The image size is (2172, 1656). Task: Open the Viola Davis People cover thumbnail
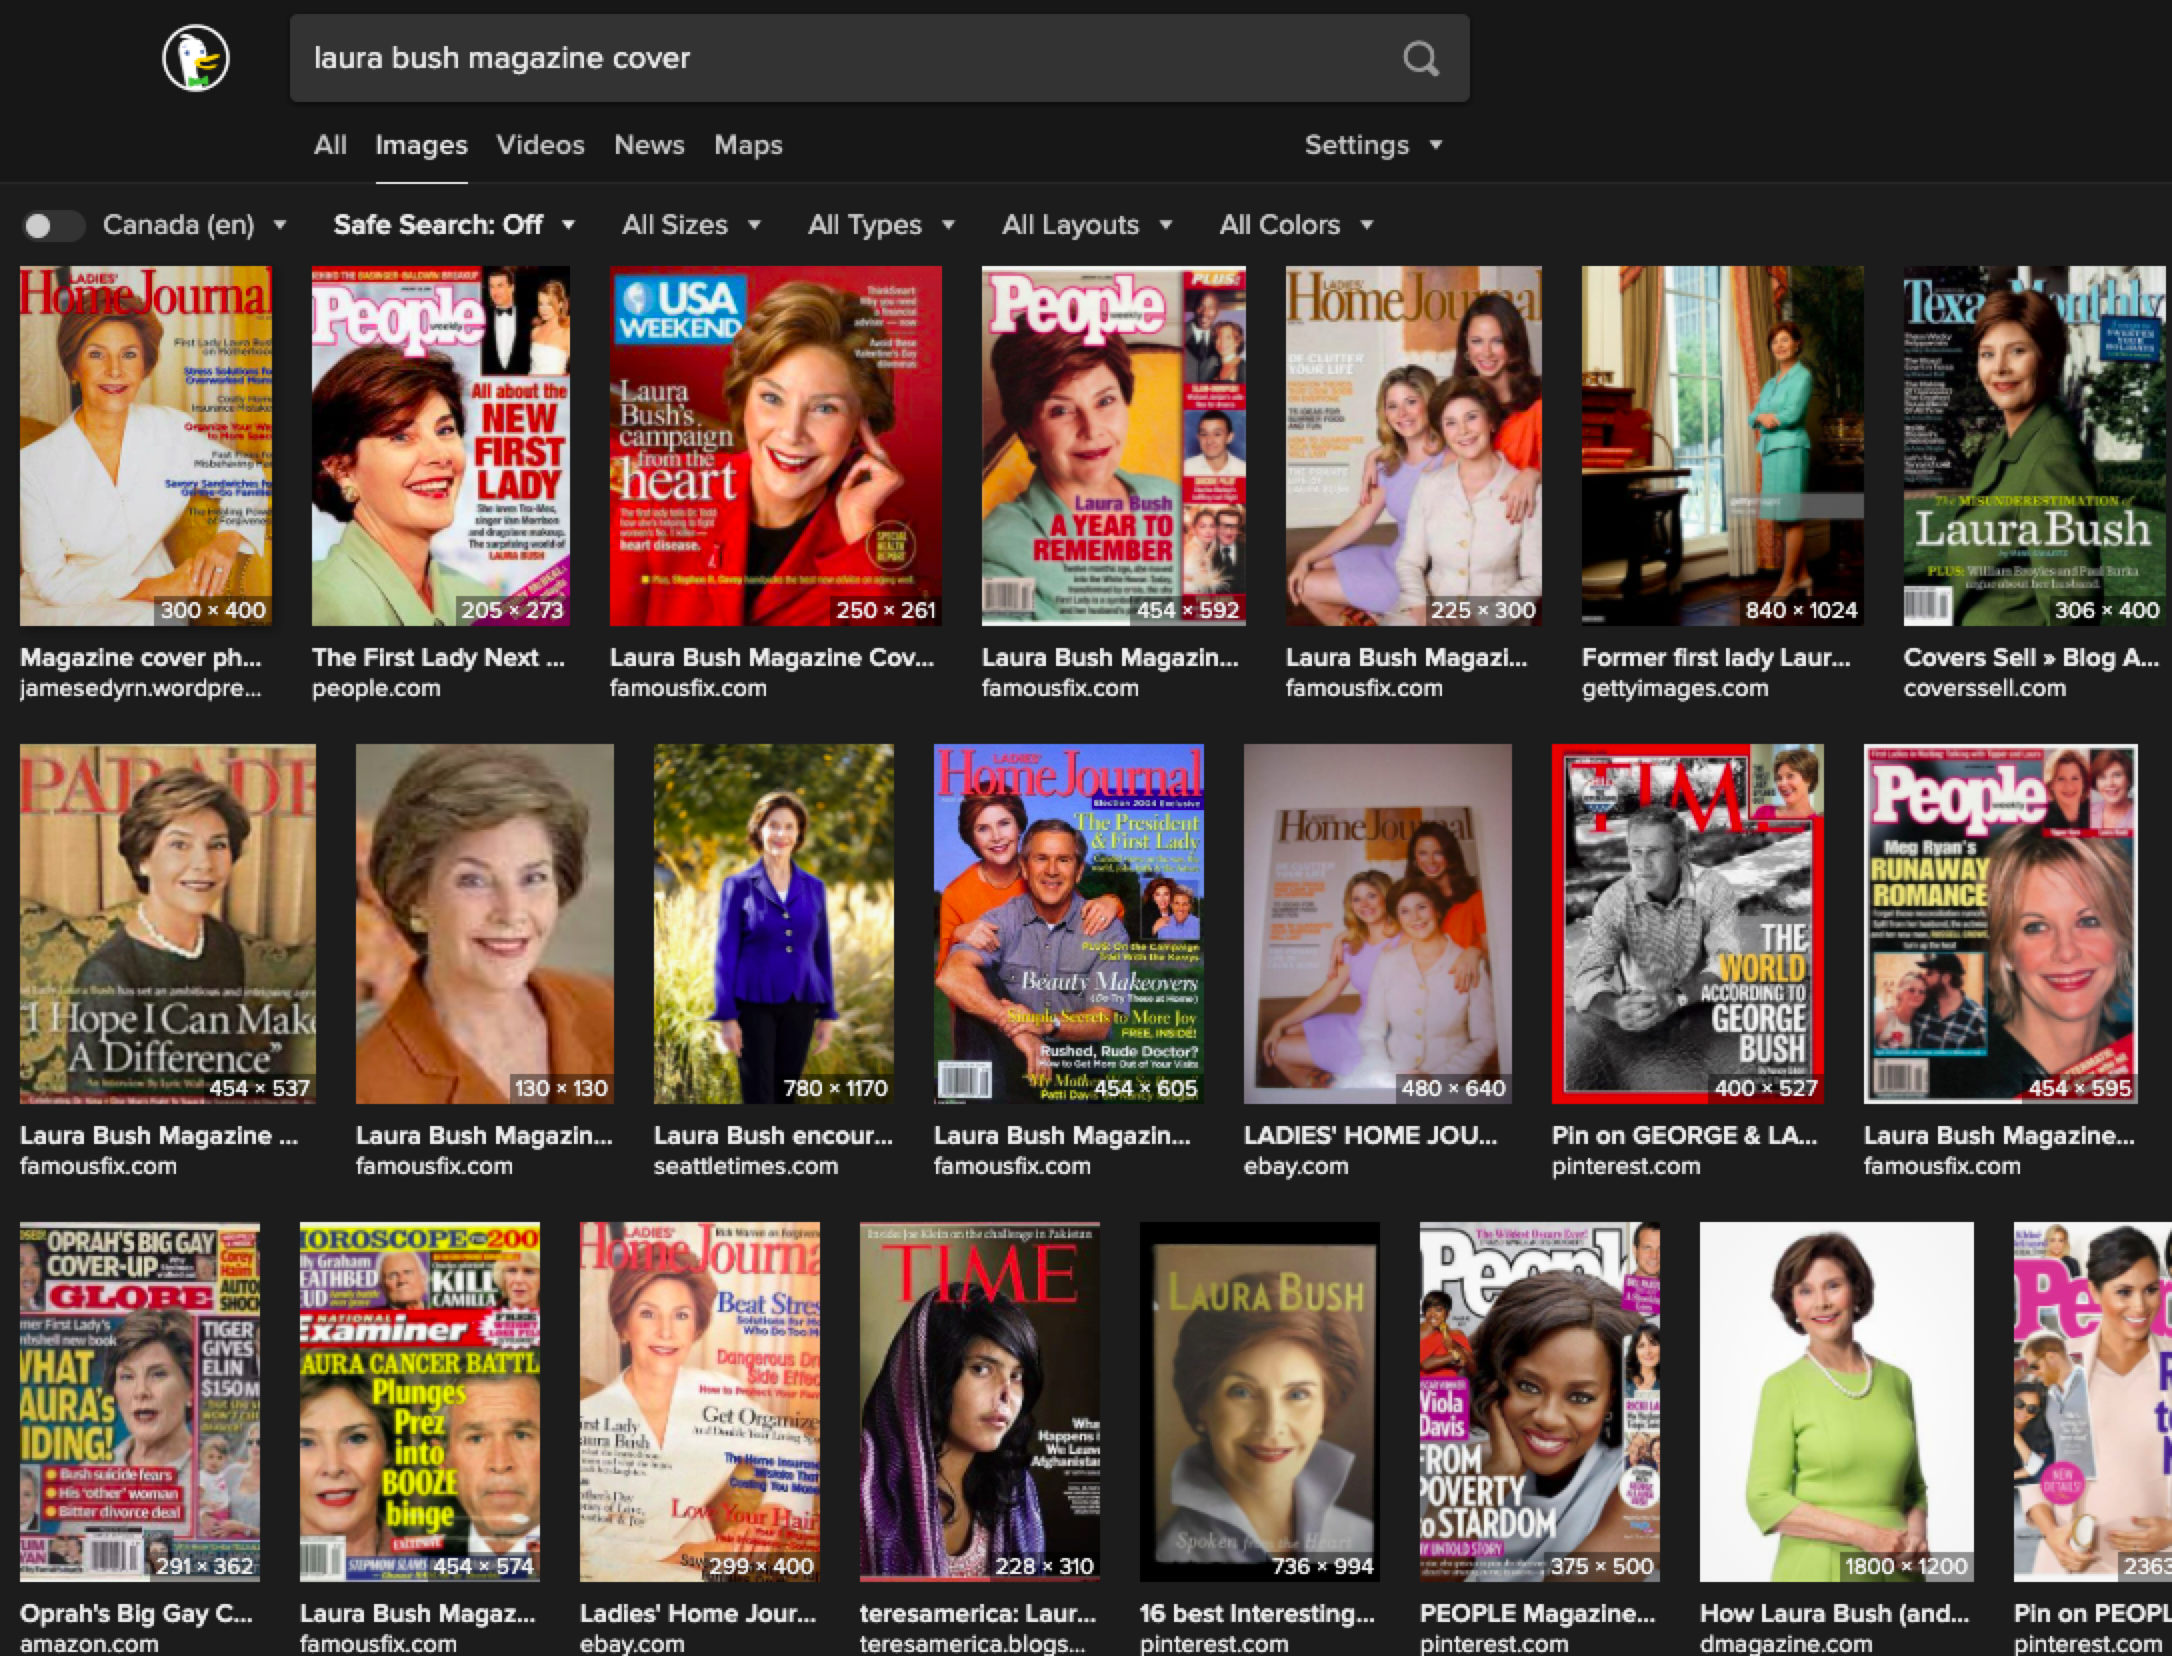point(1540,1402)
